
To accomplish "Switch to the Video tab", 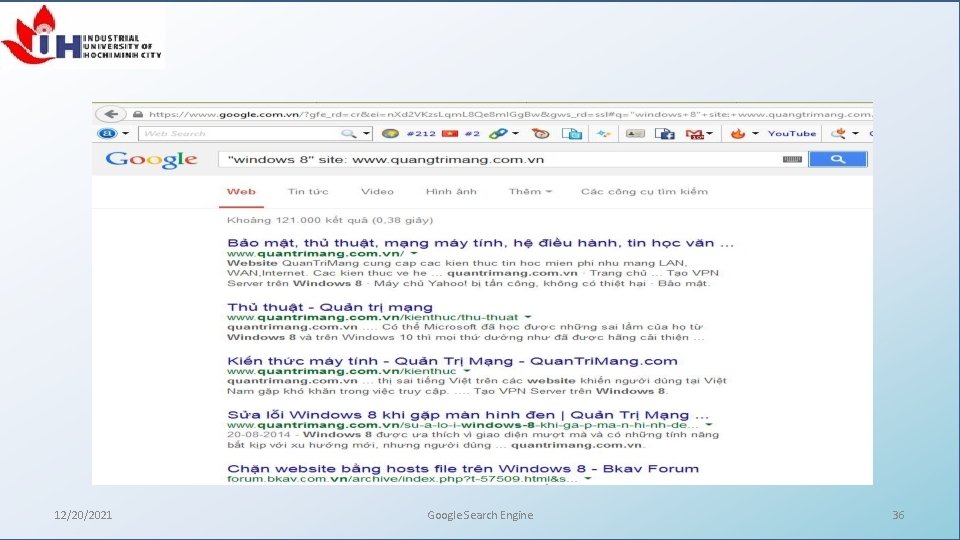I will coord(377,192).
